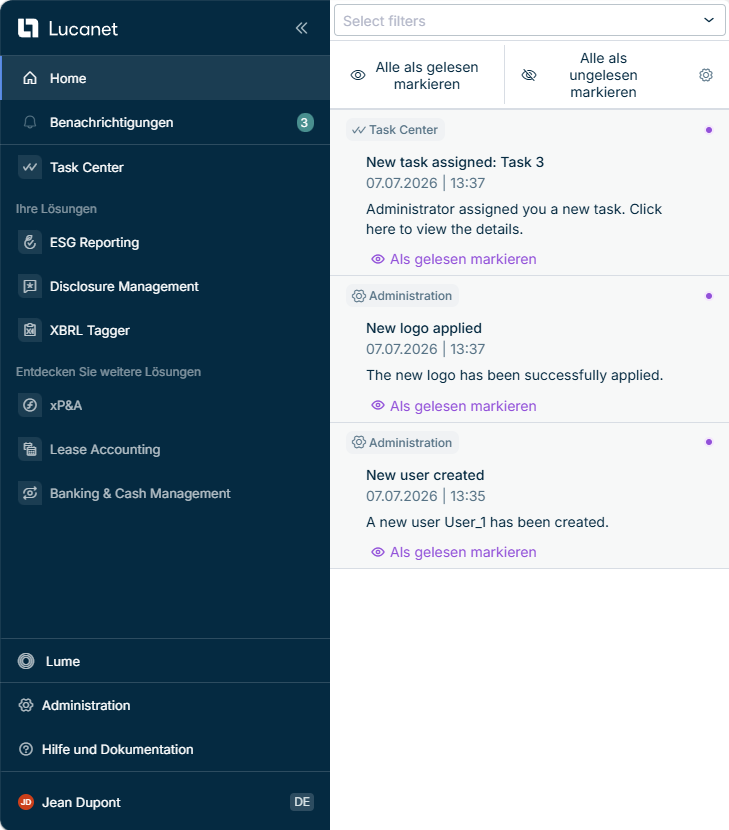This screenshot has width=729, height=830.
Task: Mark Task 3 notification as read
Action: 454,259
